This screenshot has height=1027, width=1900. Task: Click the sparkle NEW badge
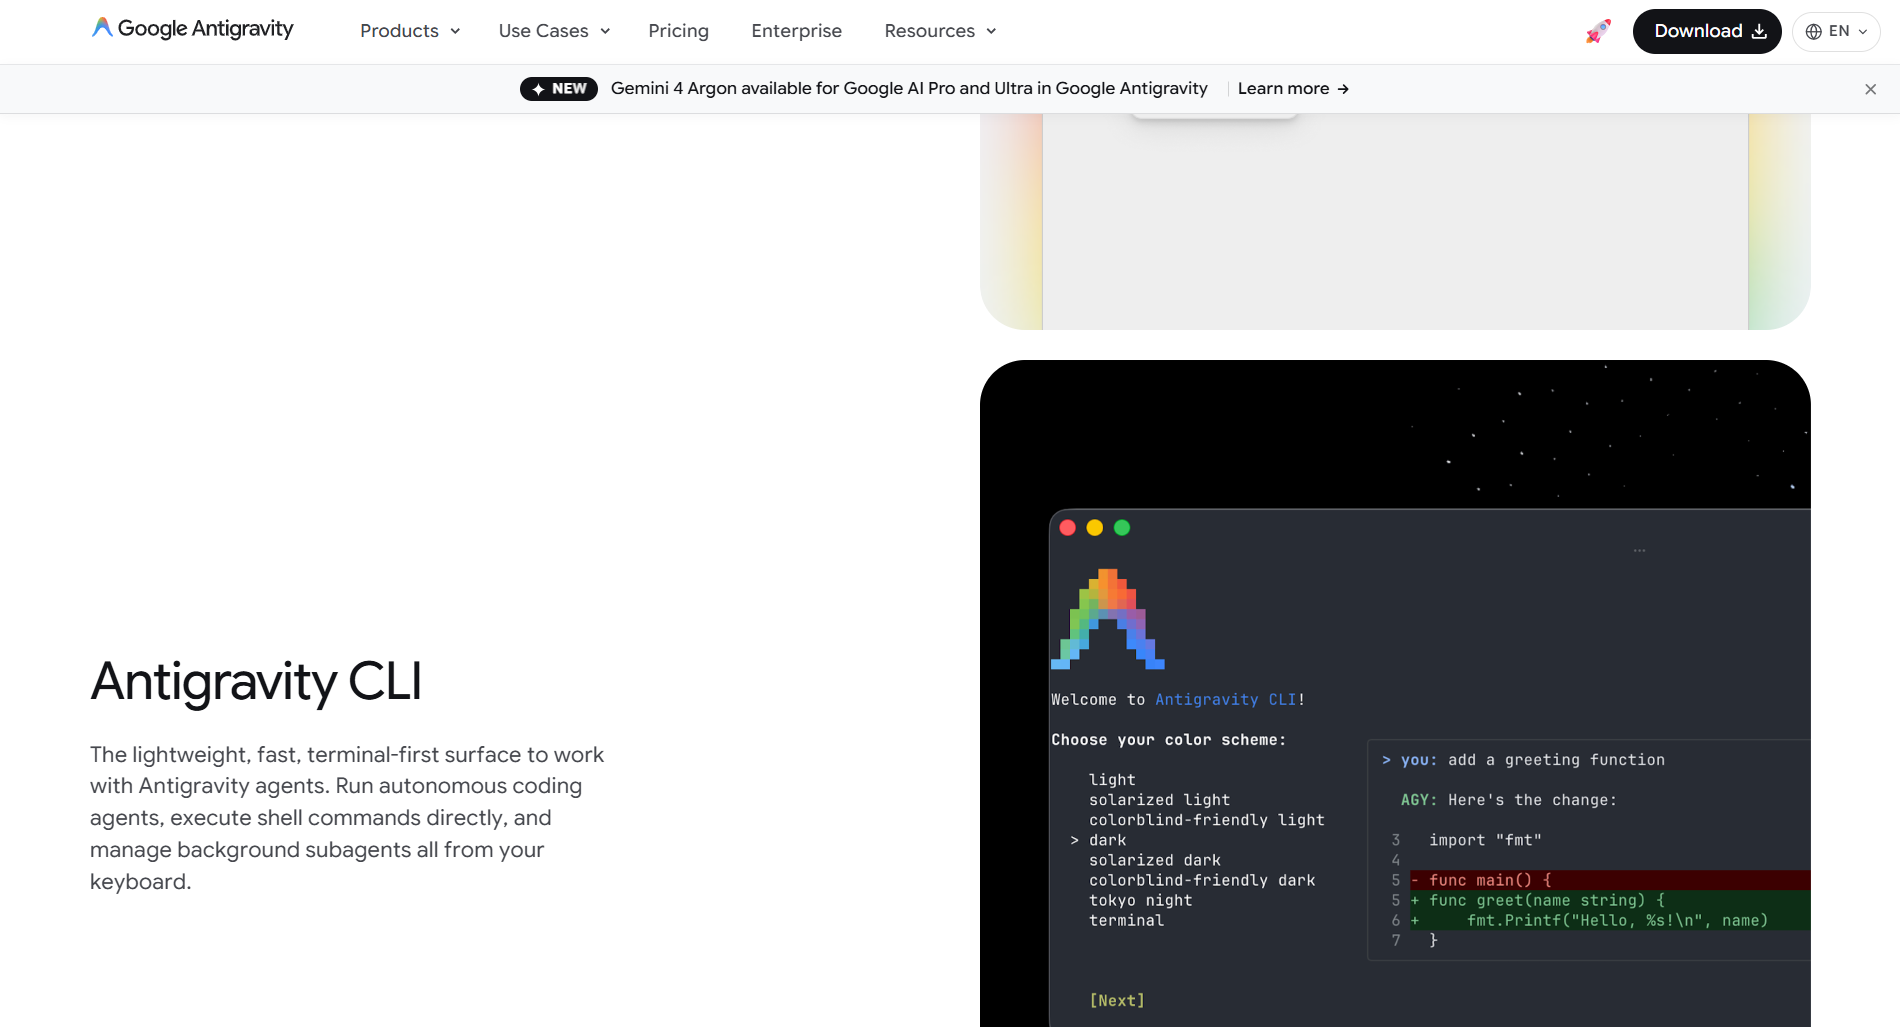pos(559,89)
